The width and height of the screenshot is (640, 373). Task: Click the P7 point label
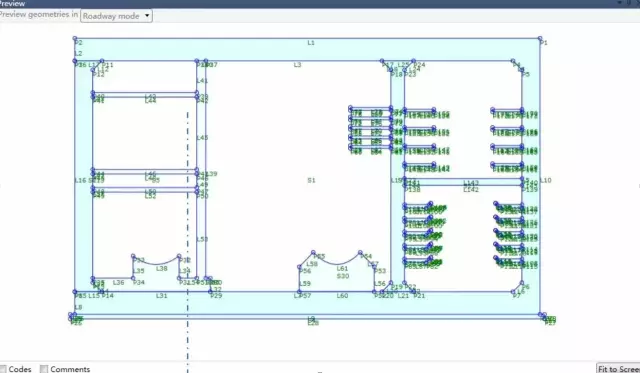(x=517, y=295)
